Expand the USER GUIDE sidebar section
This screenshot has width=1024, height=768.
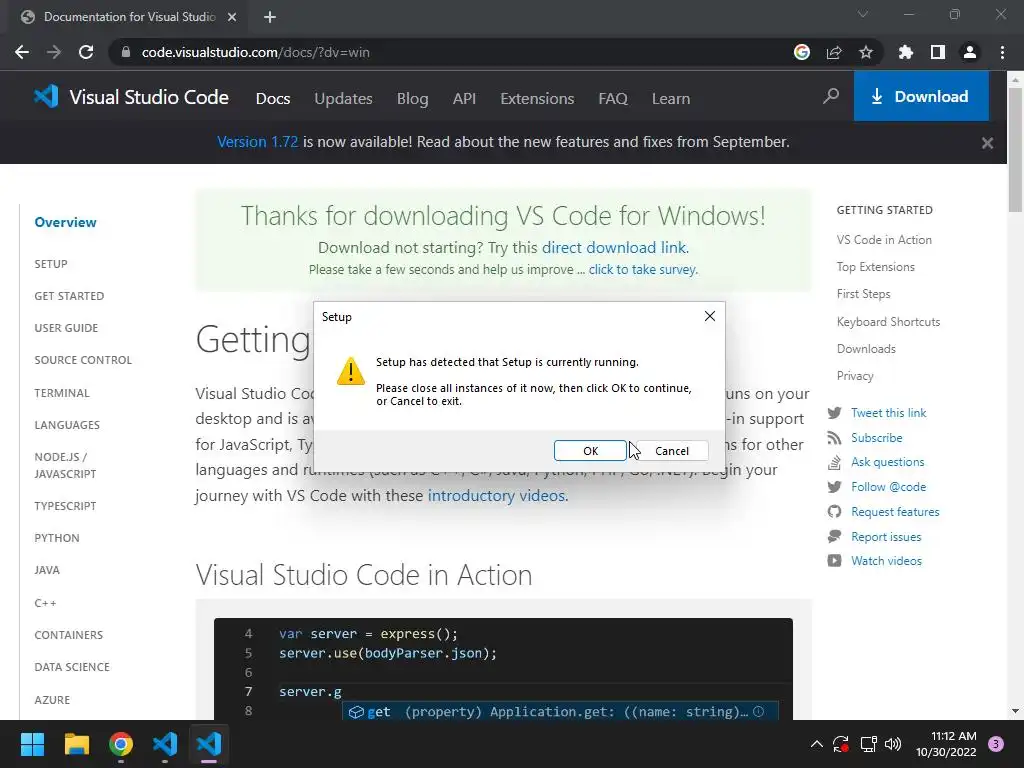point(66,328)
